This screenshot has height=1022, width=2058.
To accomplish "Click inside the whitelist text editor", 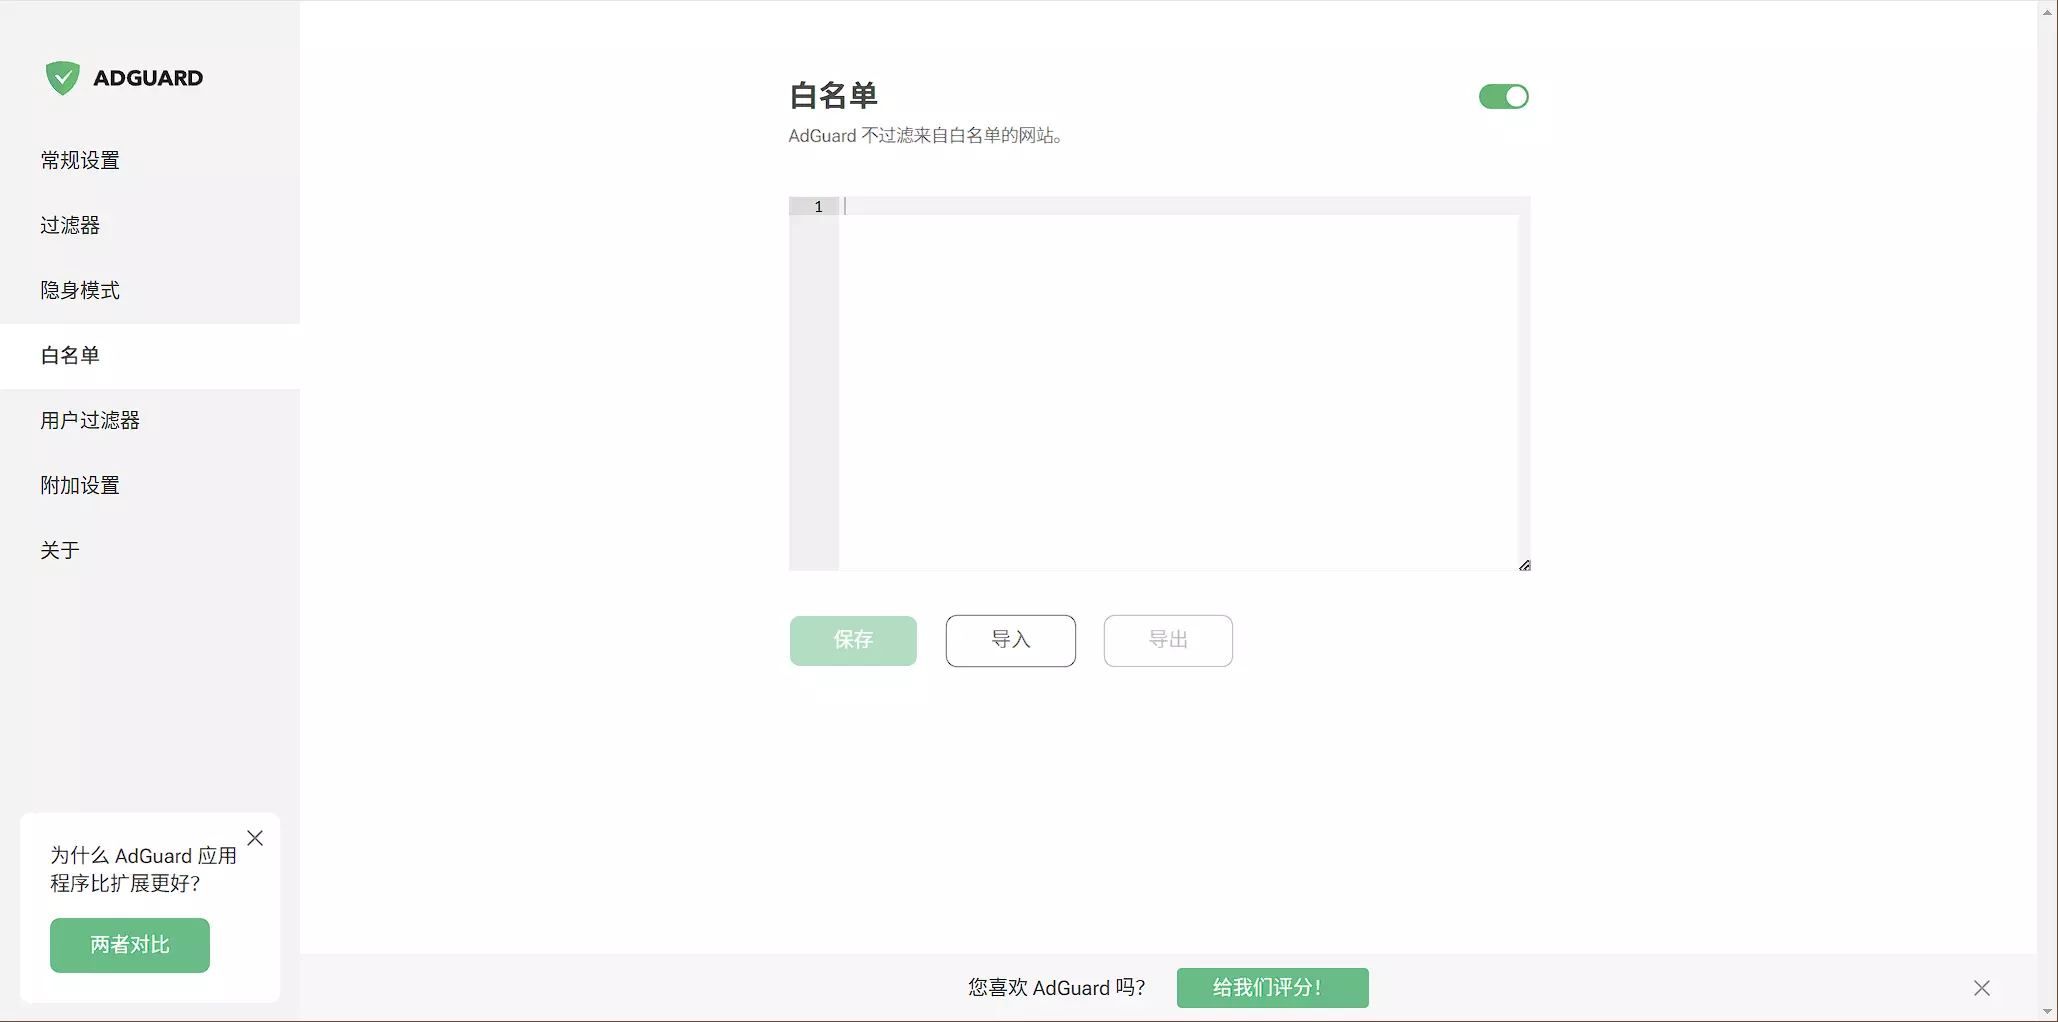I will click(1177, 390).
